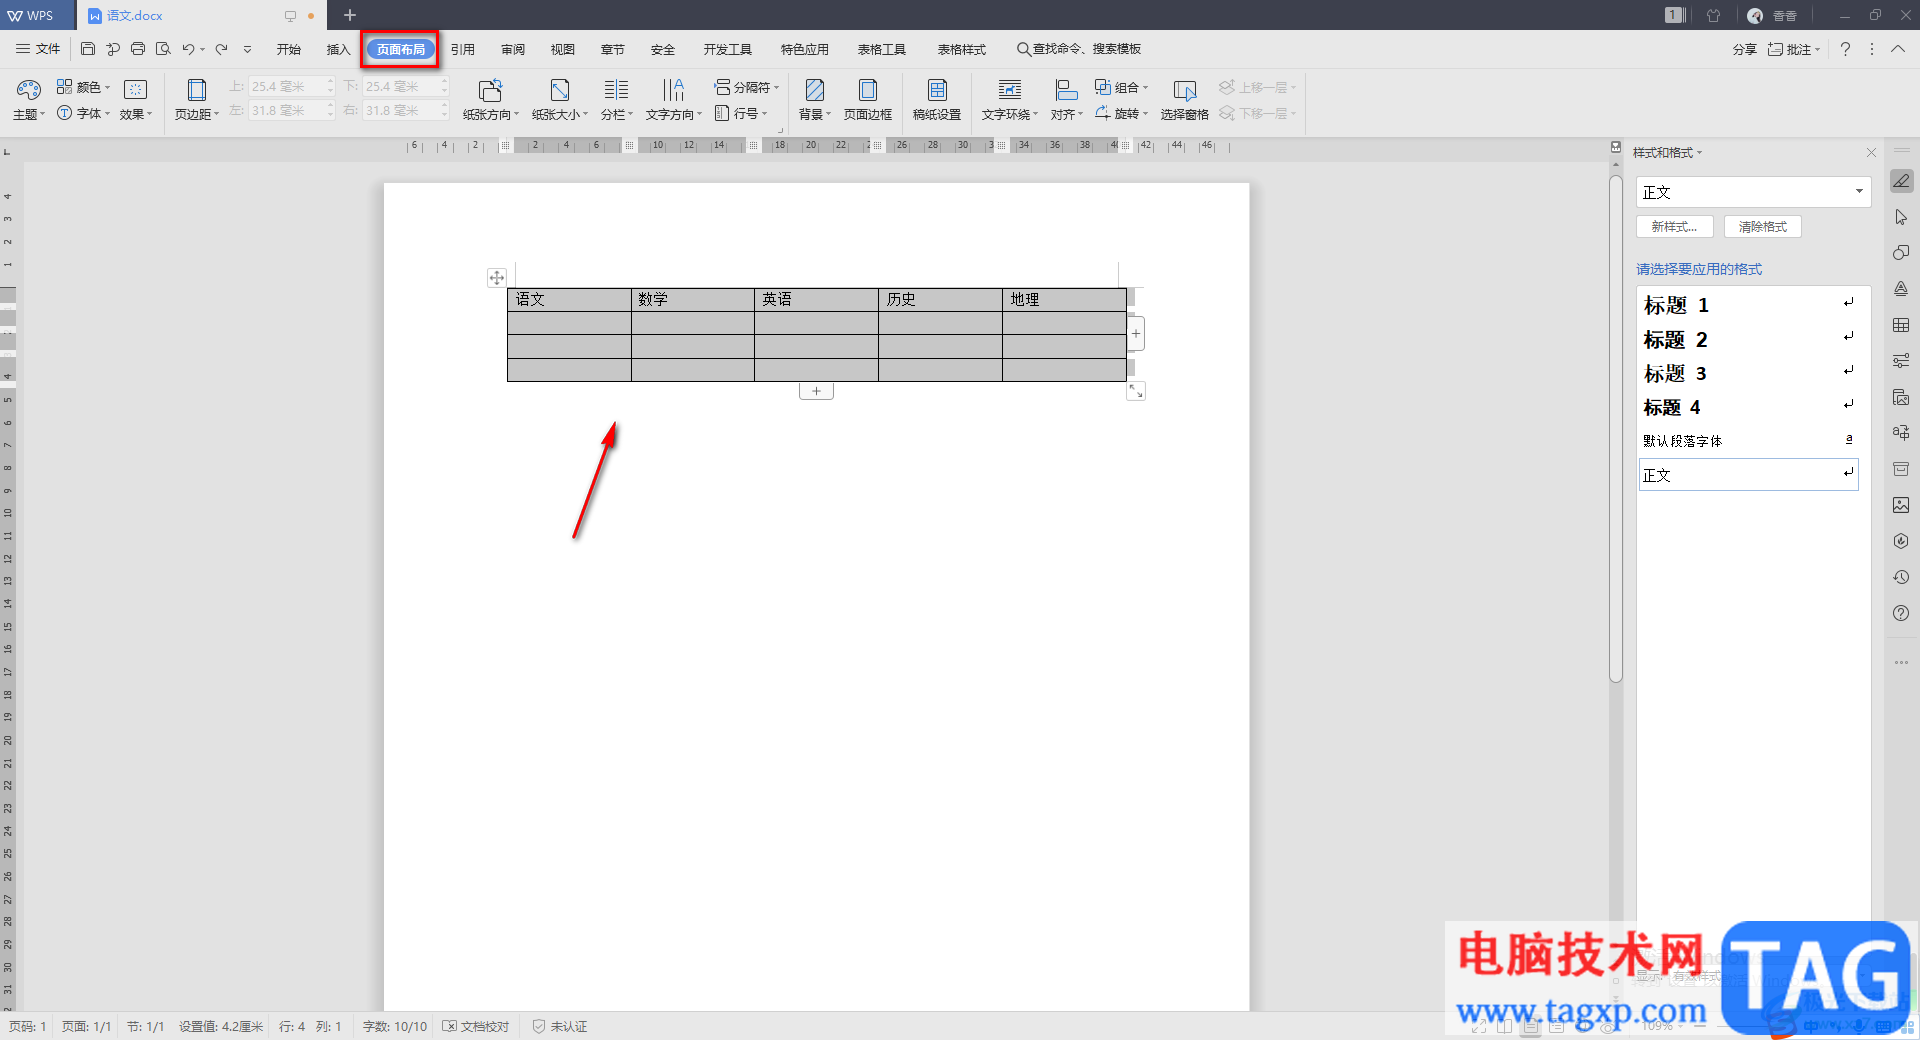Apply the 标题 1 style
1920x1040 pixels.
(x=1748, y=305)
